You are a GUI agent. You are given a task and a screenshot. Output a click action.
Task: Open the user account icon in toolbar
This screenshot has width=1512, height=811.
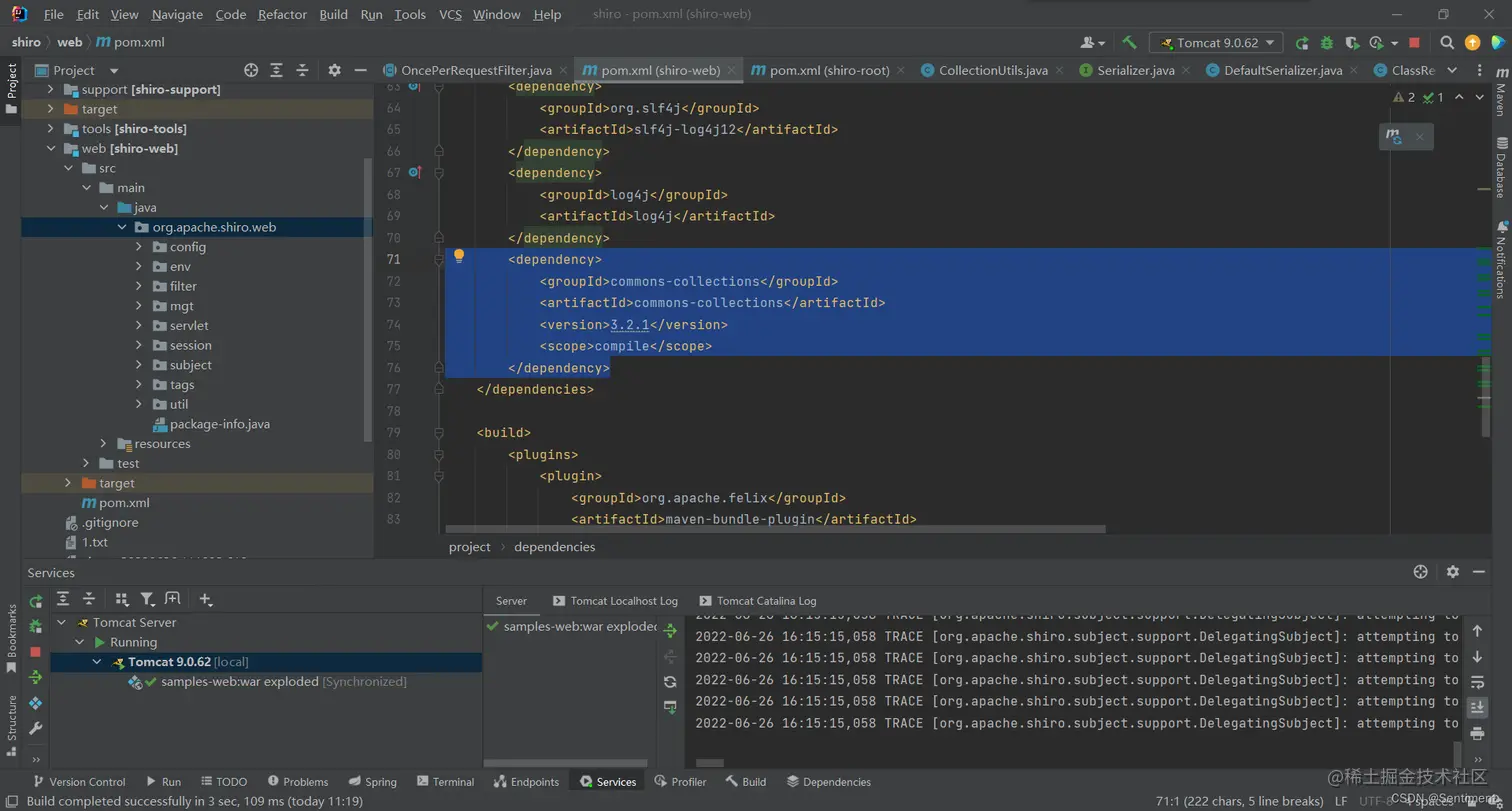[x=1092, y=43]
